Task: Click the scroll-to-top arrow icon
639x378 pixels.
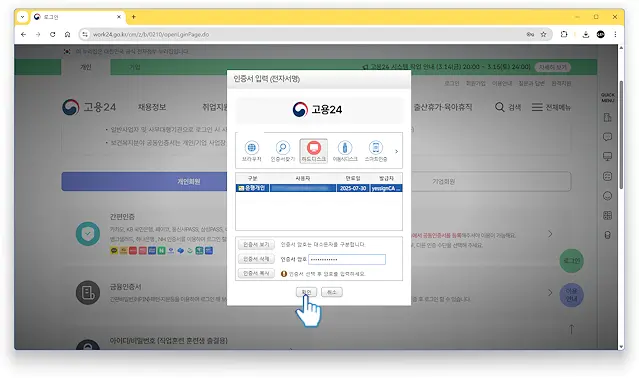Action: (x=571, y=329)
